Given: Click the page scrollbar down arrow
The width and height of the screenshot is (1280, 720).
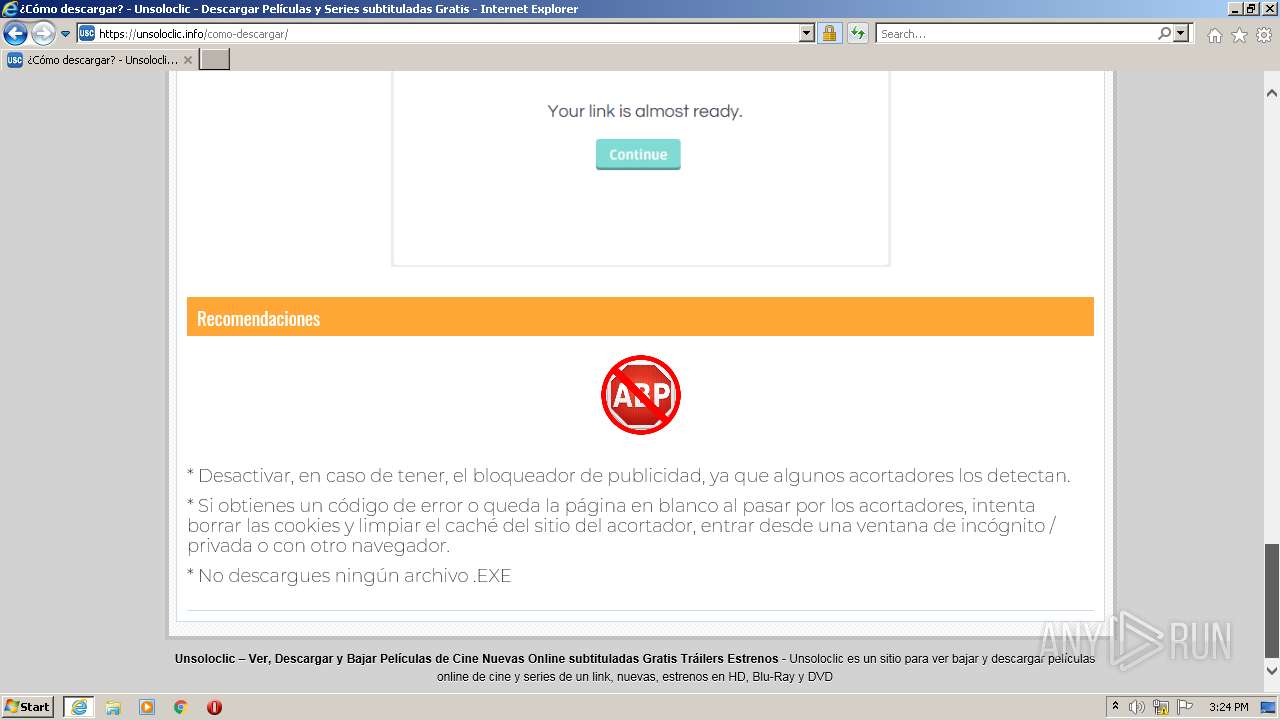Looking at the screenshot, I should click(x=1272, y=670).
